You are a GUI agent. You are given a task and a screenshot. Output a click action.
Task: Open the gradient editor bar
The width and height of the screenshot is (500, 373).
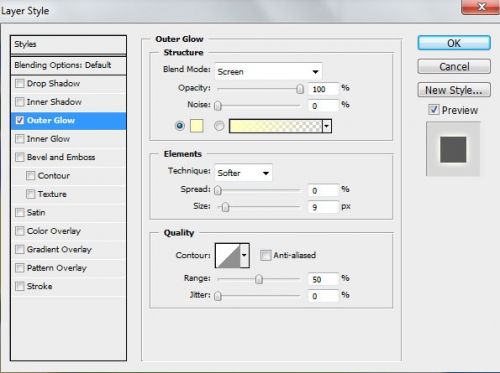pyautogui.click(x=276, y=126)
